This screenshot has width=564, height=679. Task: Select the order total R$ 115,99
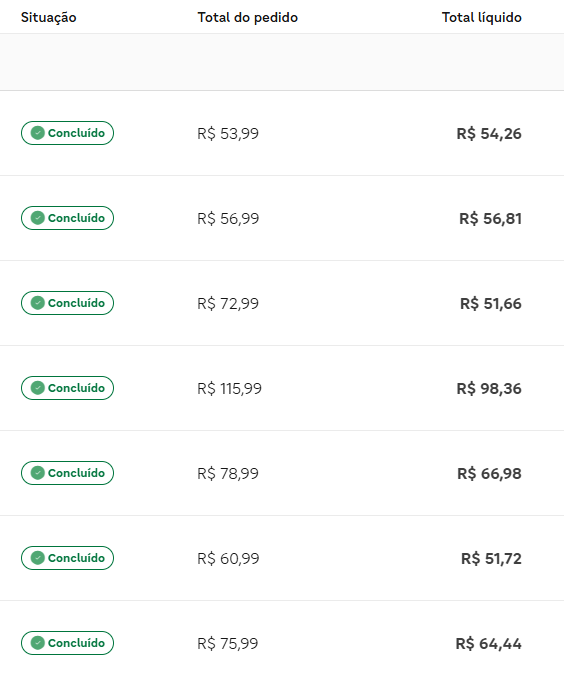click(229, 388)
